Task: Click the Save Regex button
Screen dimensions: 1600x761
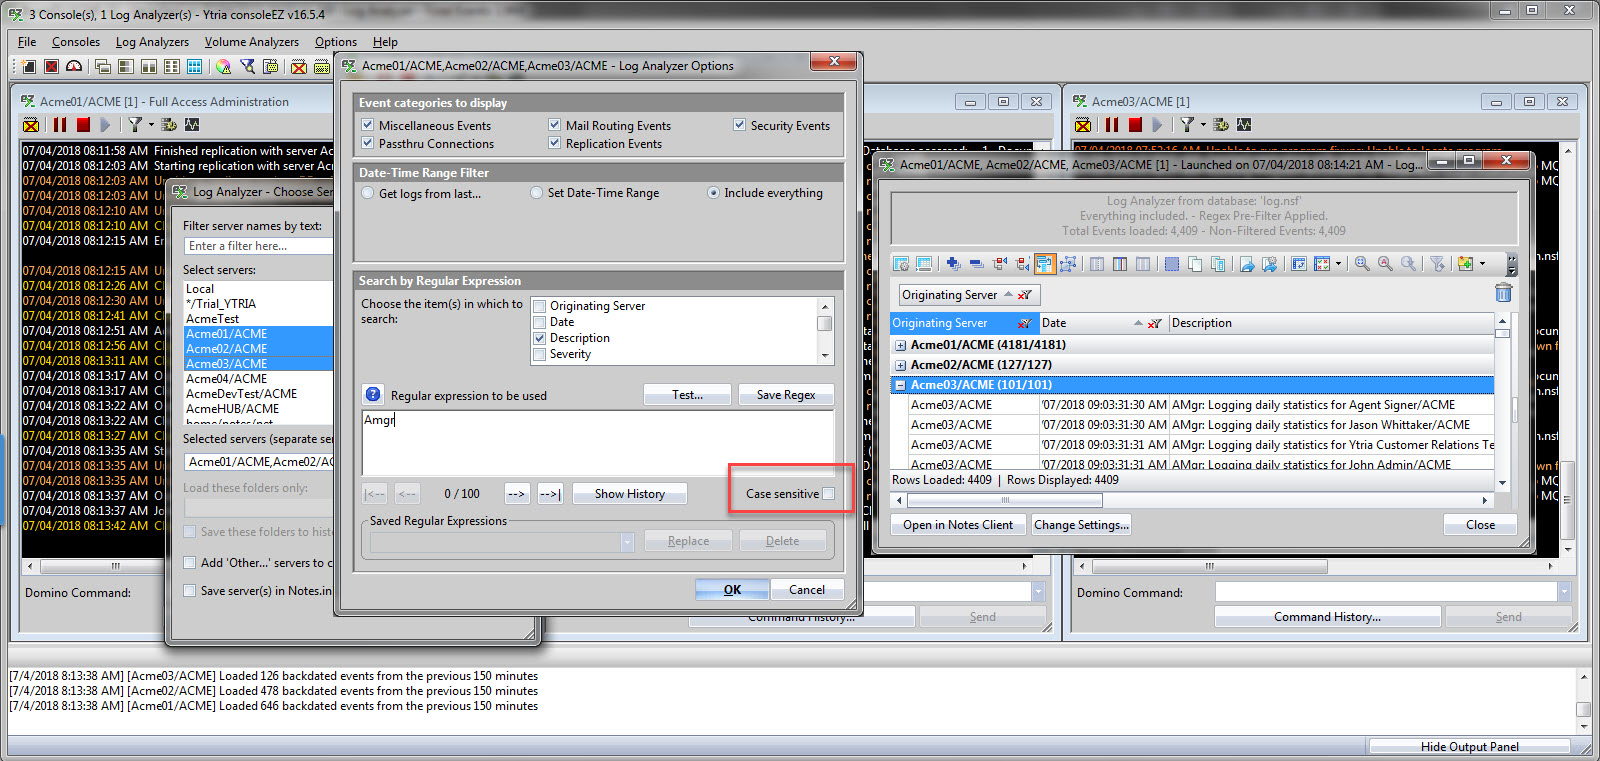Action: (x=786, y=395)
